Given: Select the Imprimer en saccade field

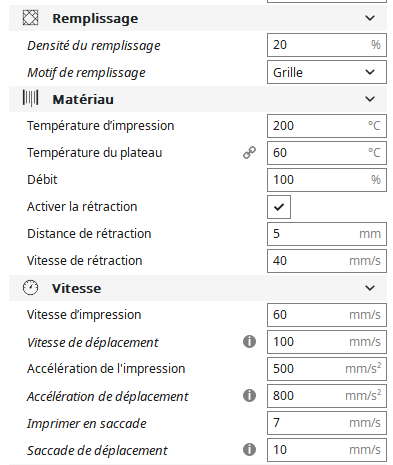Looking at the screenshot, I should [327, 423].
